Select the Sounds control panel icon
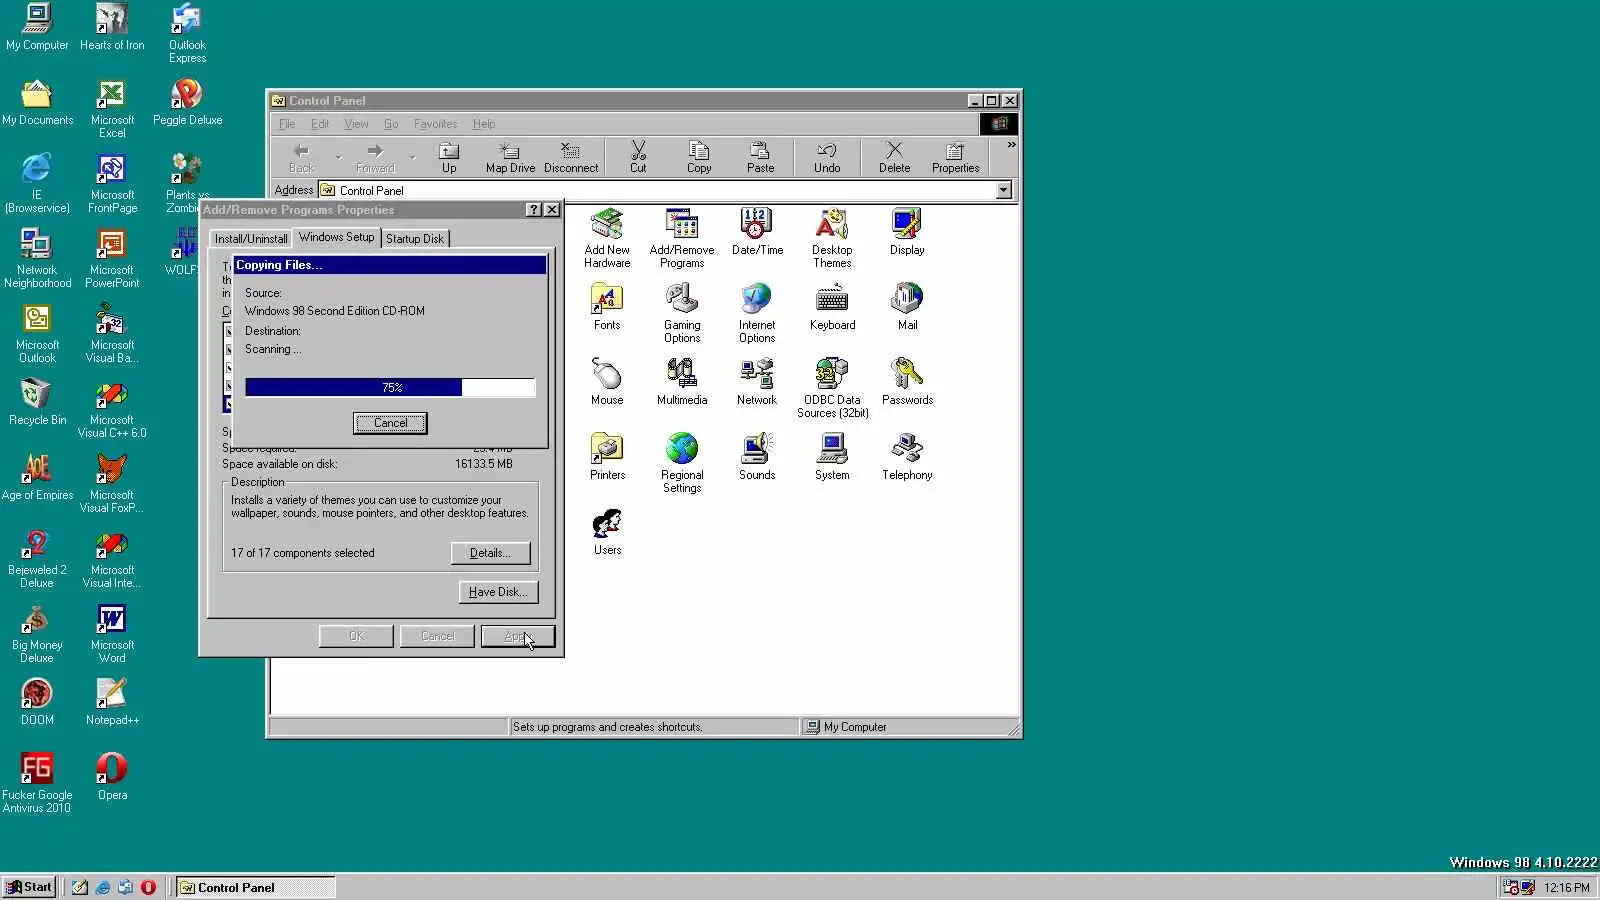This screenshot has width=1600, height=900. click(x=757, y=457)
